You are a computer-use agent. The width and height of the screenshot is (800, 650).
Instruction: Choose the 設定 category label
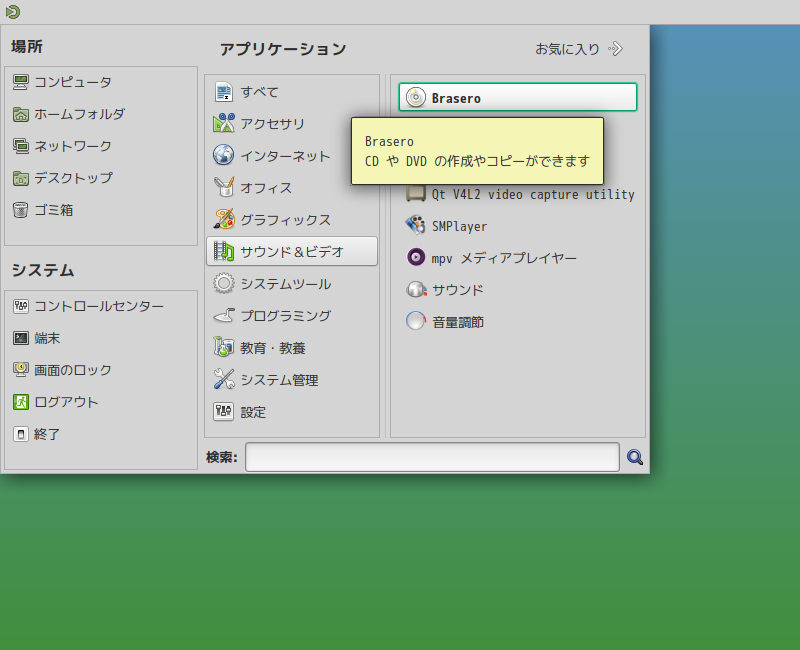[x=253, y=412]
